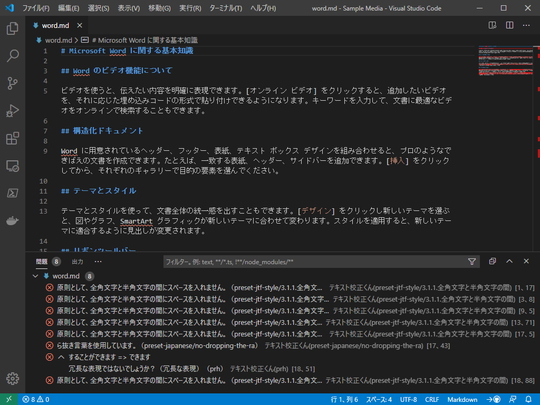
Task: Open the filter options funnel icon
Action: 472,262
